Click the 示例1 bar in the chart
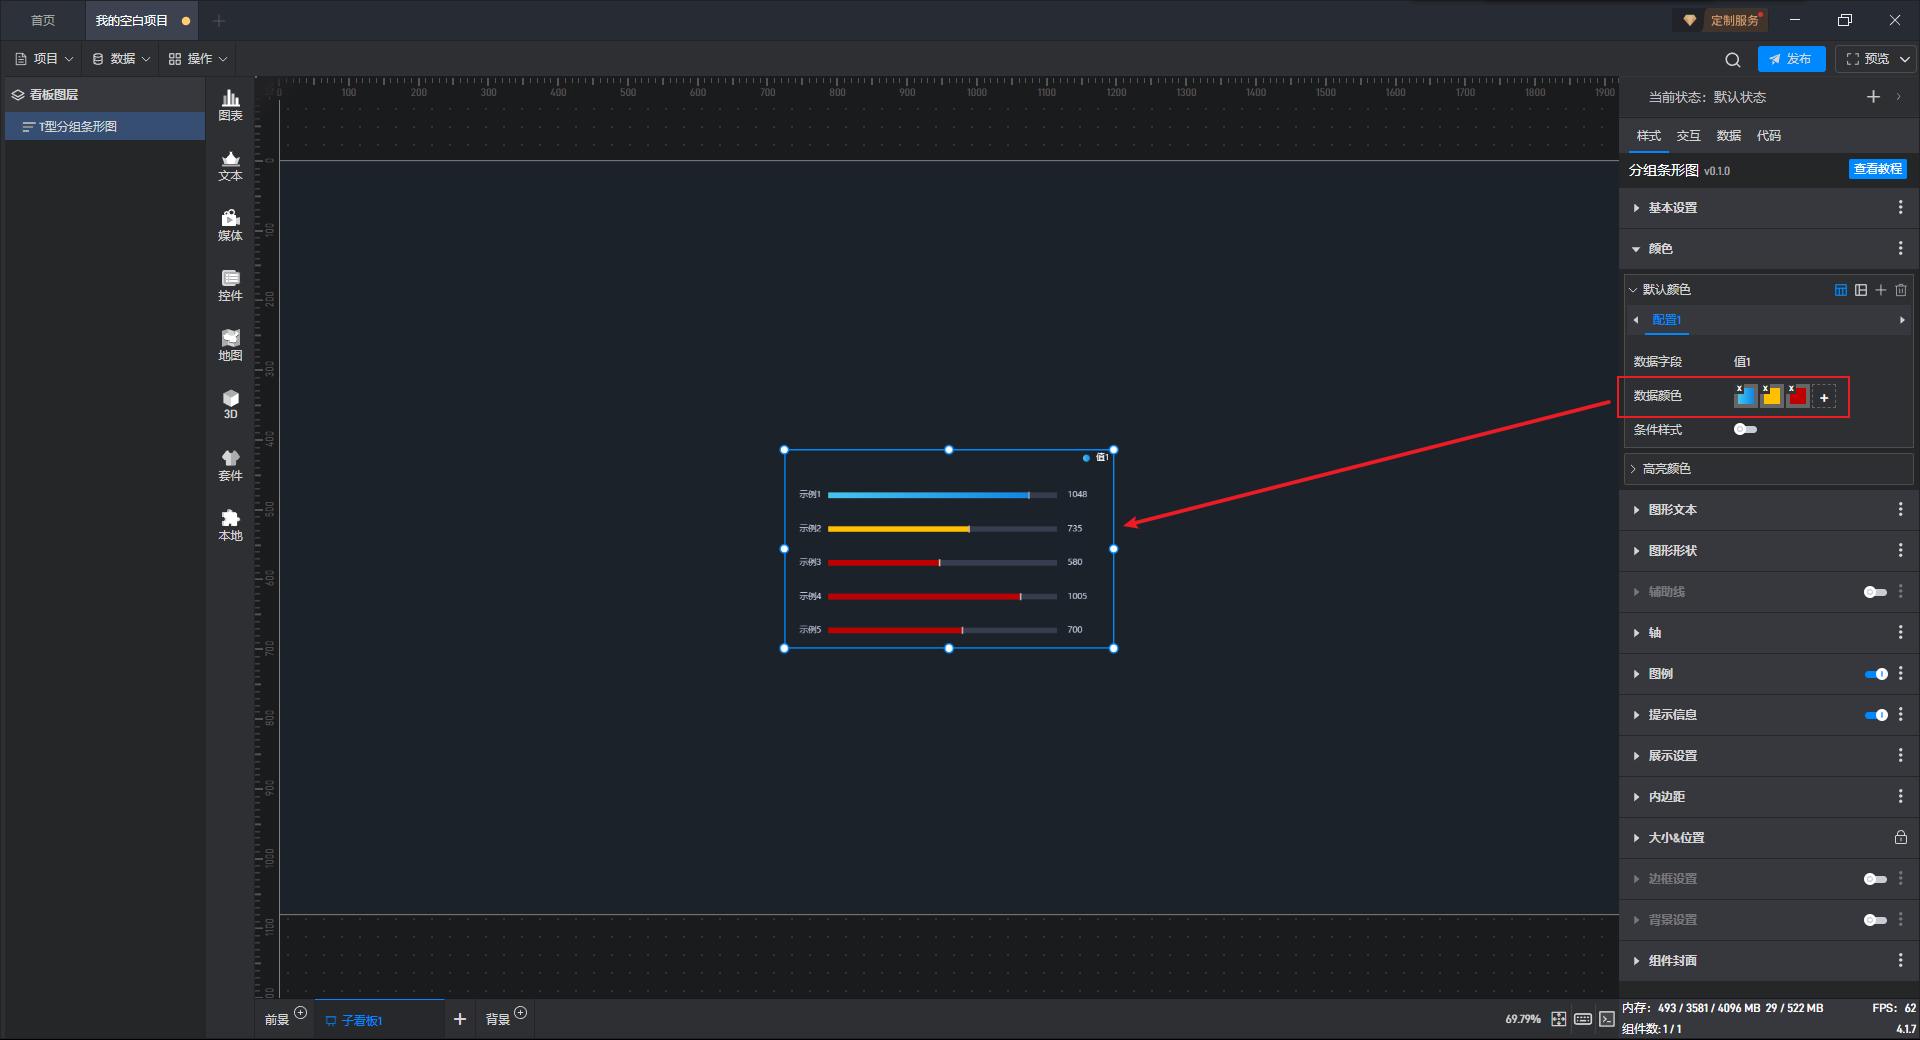 tap(928, 495)
